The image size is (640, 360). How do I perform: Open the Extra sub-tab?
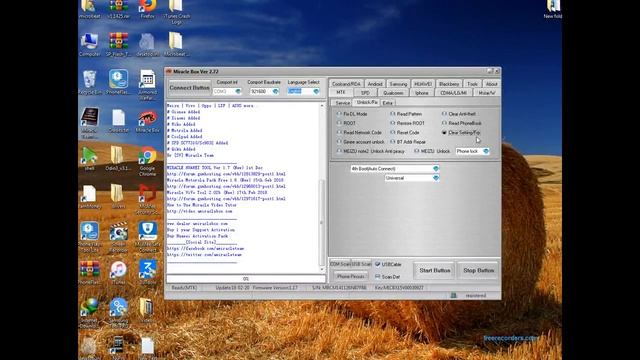pyautogui.click(x=387, y=103)
